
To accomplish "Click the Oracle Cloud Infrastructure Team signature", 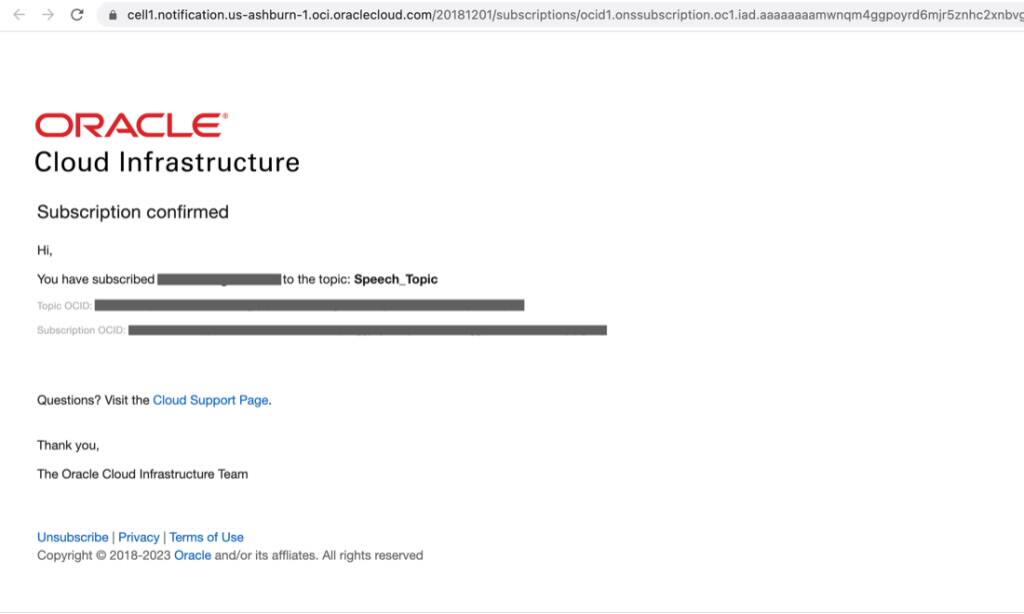I will click(x=142, y=474).
